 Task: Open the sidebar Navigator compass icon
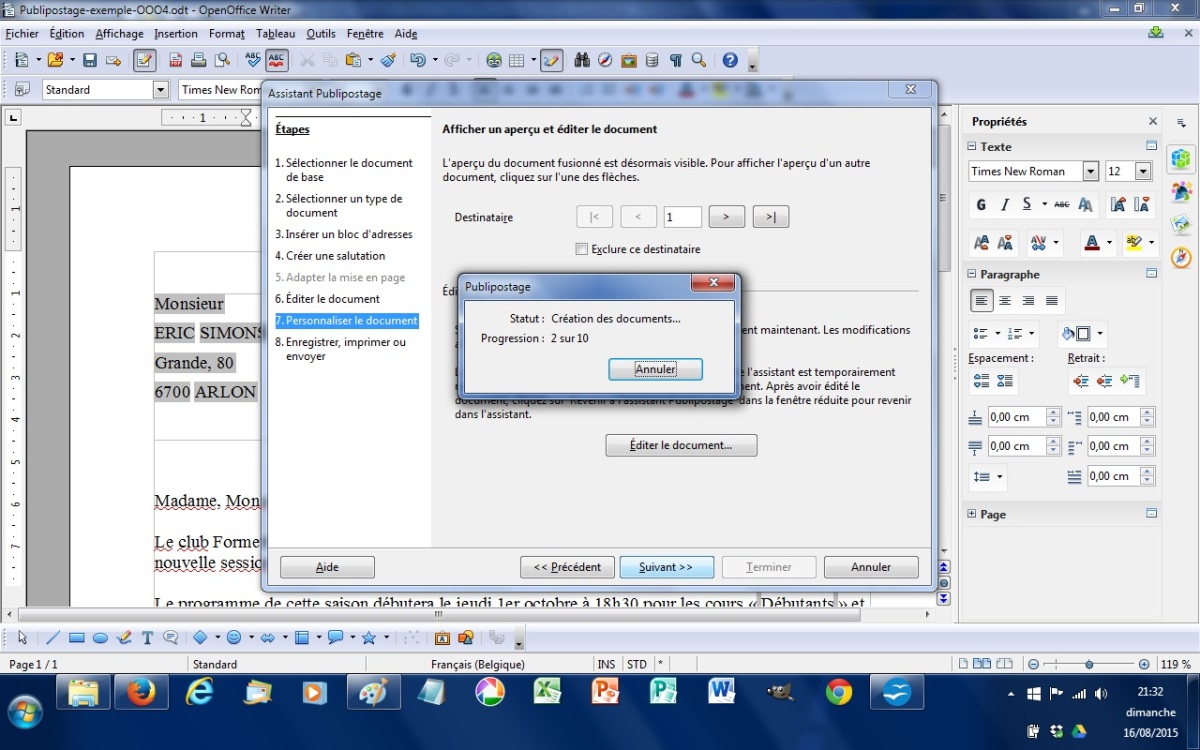[1182, 256]
